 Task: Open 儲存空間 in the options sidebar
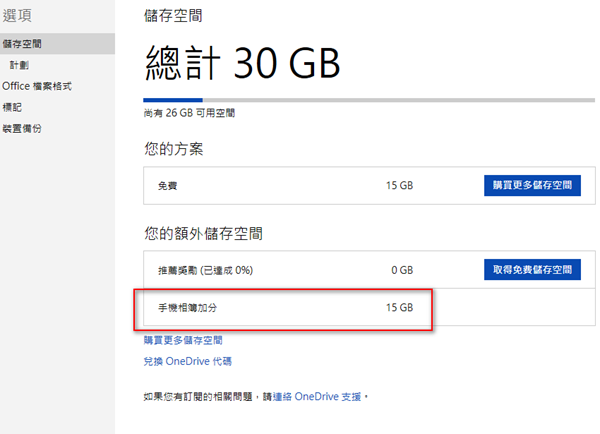tap(22, 44)
